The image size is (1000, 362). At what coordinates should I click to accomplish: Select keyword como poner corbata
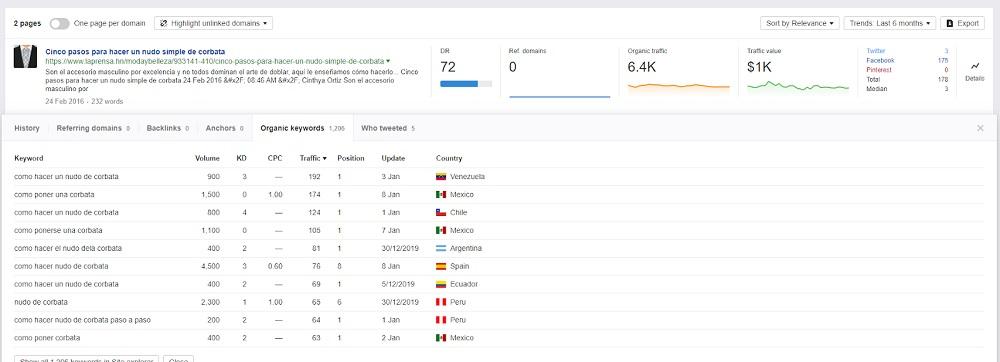point(47,338)
